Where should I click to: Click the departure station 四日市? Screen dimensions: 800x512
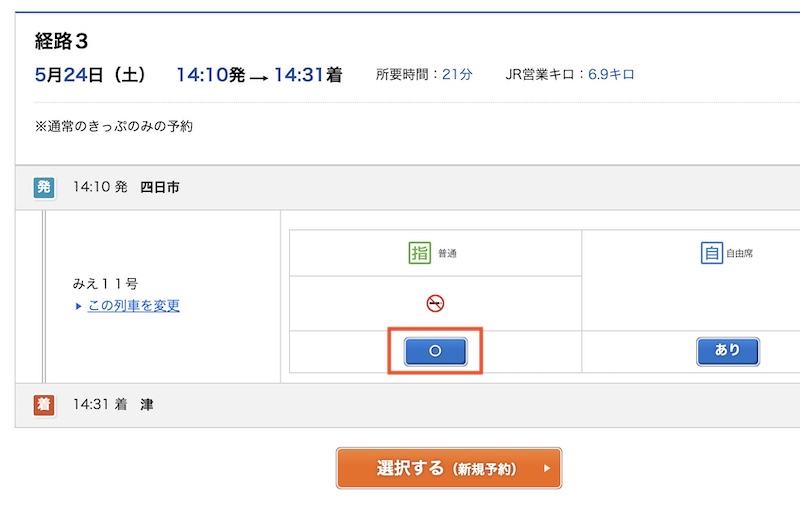pos(160,187)
